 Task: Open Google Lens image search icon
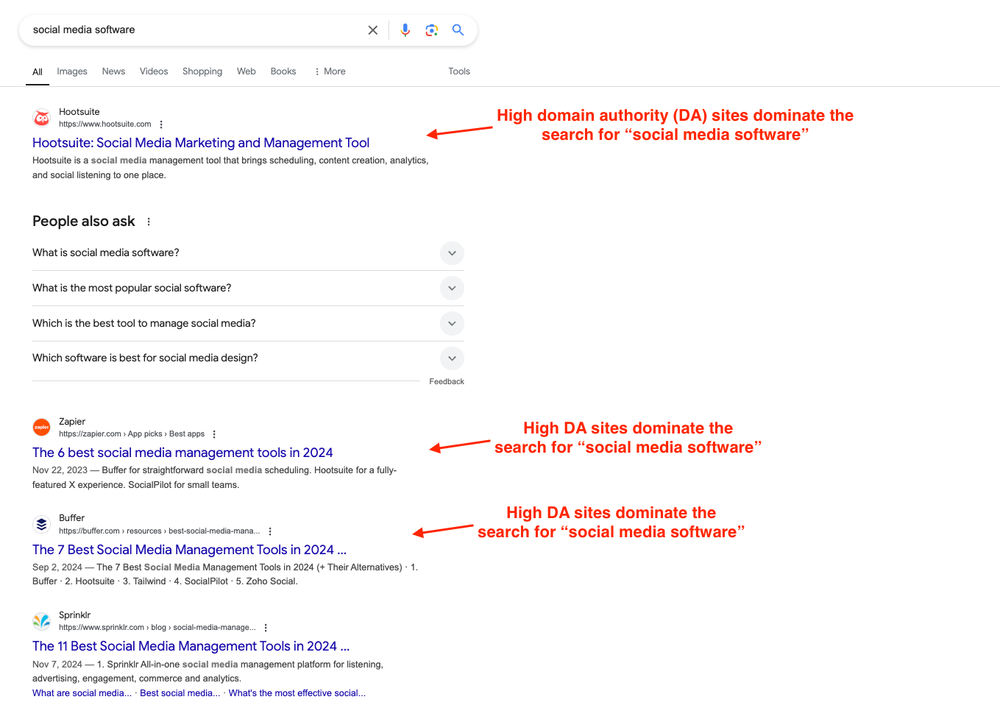click(432, 30)
